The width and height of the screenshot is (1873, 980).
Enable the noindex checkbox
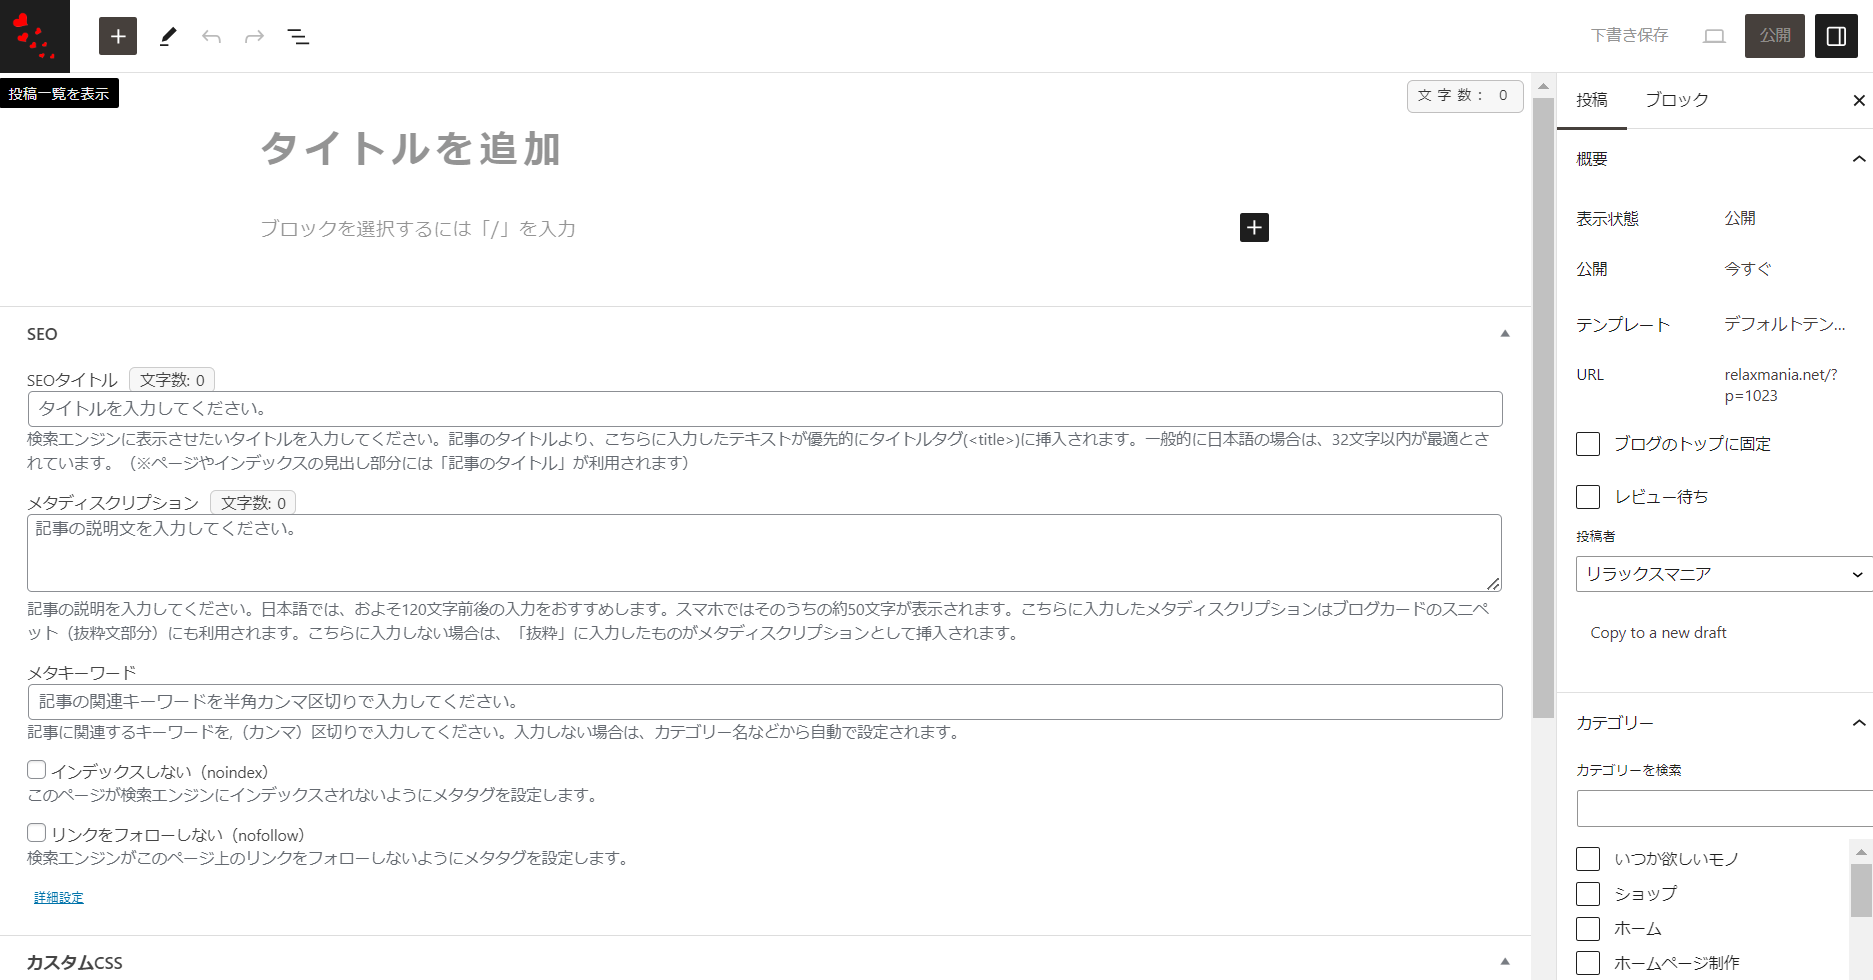tap(37, 770)
